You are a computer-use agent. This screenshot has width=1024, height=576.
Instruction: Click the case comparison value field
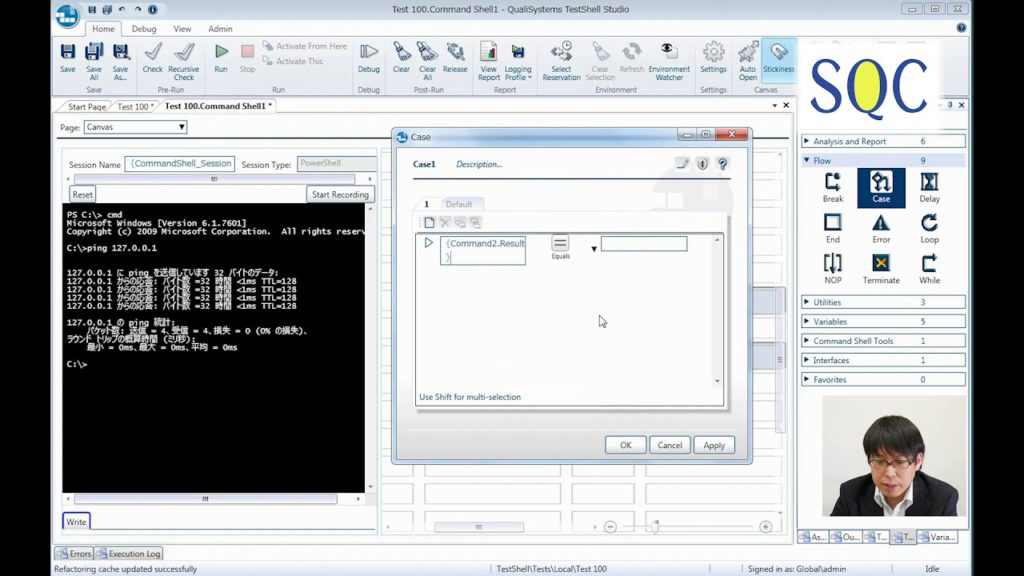coord(643,244)
